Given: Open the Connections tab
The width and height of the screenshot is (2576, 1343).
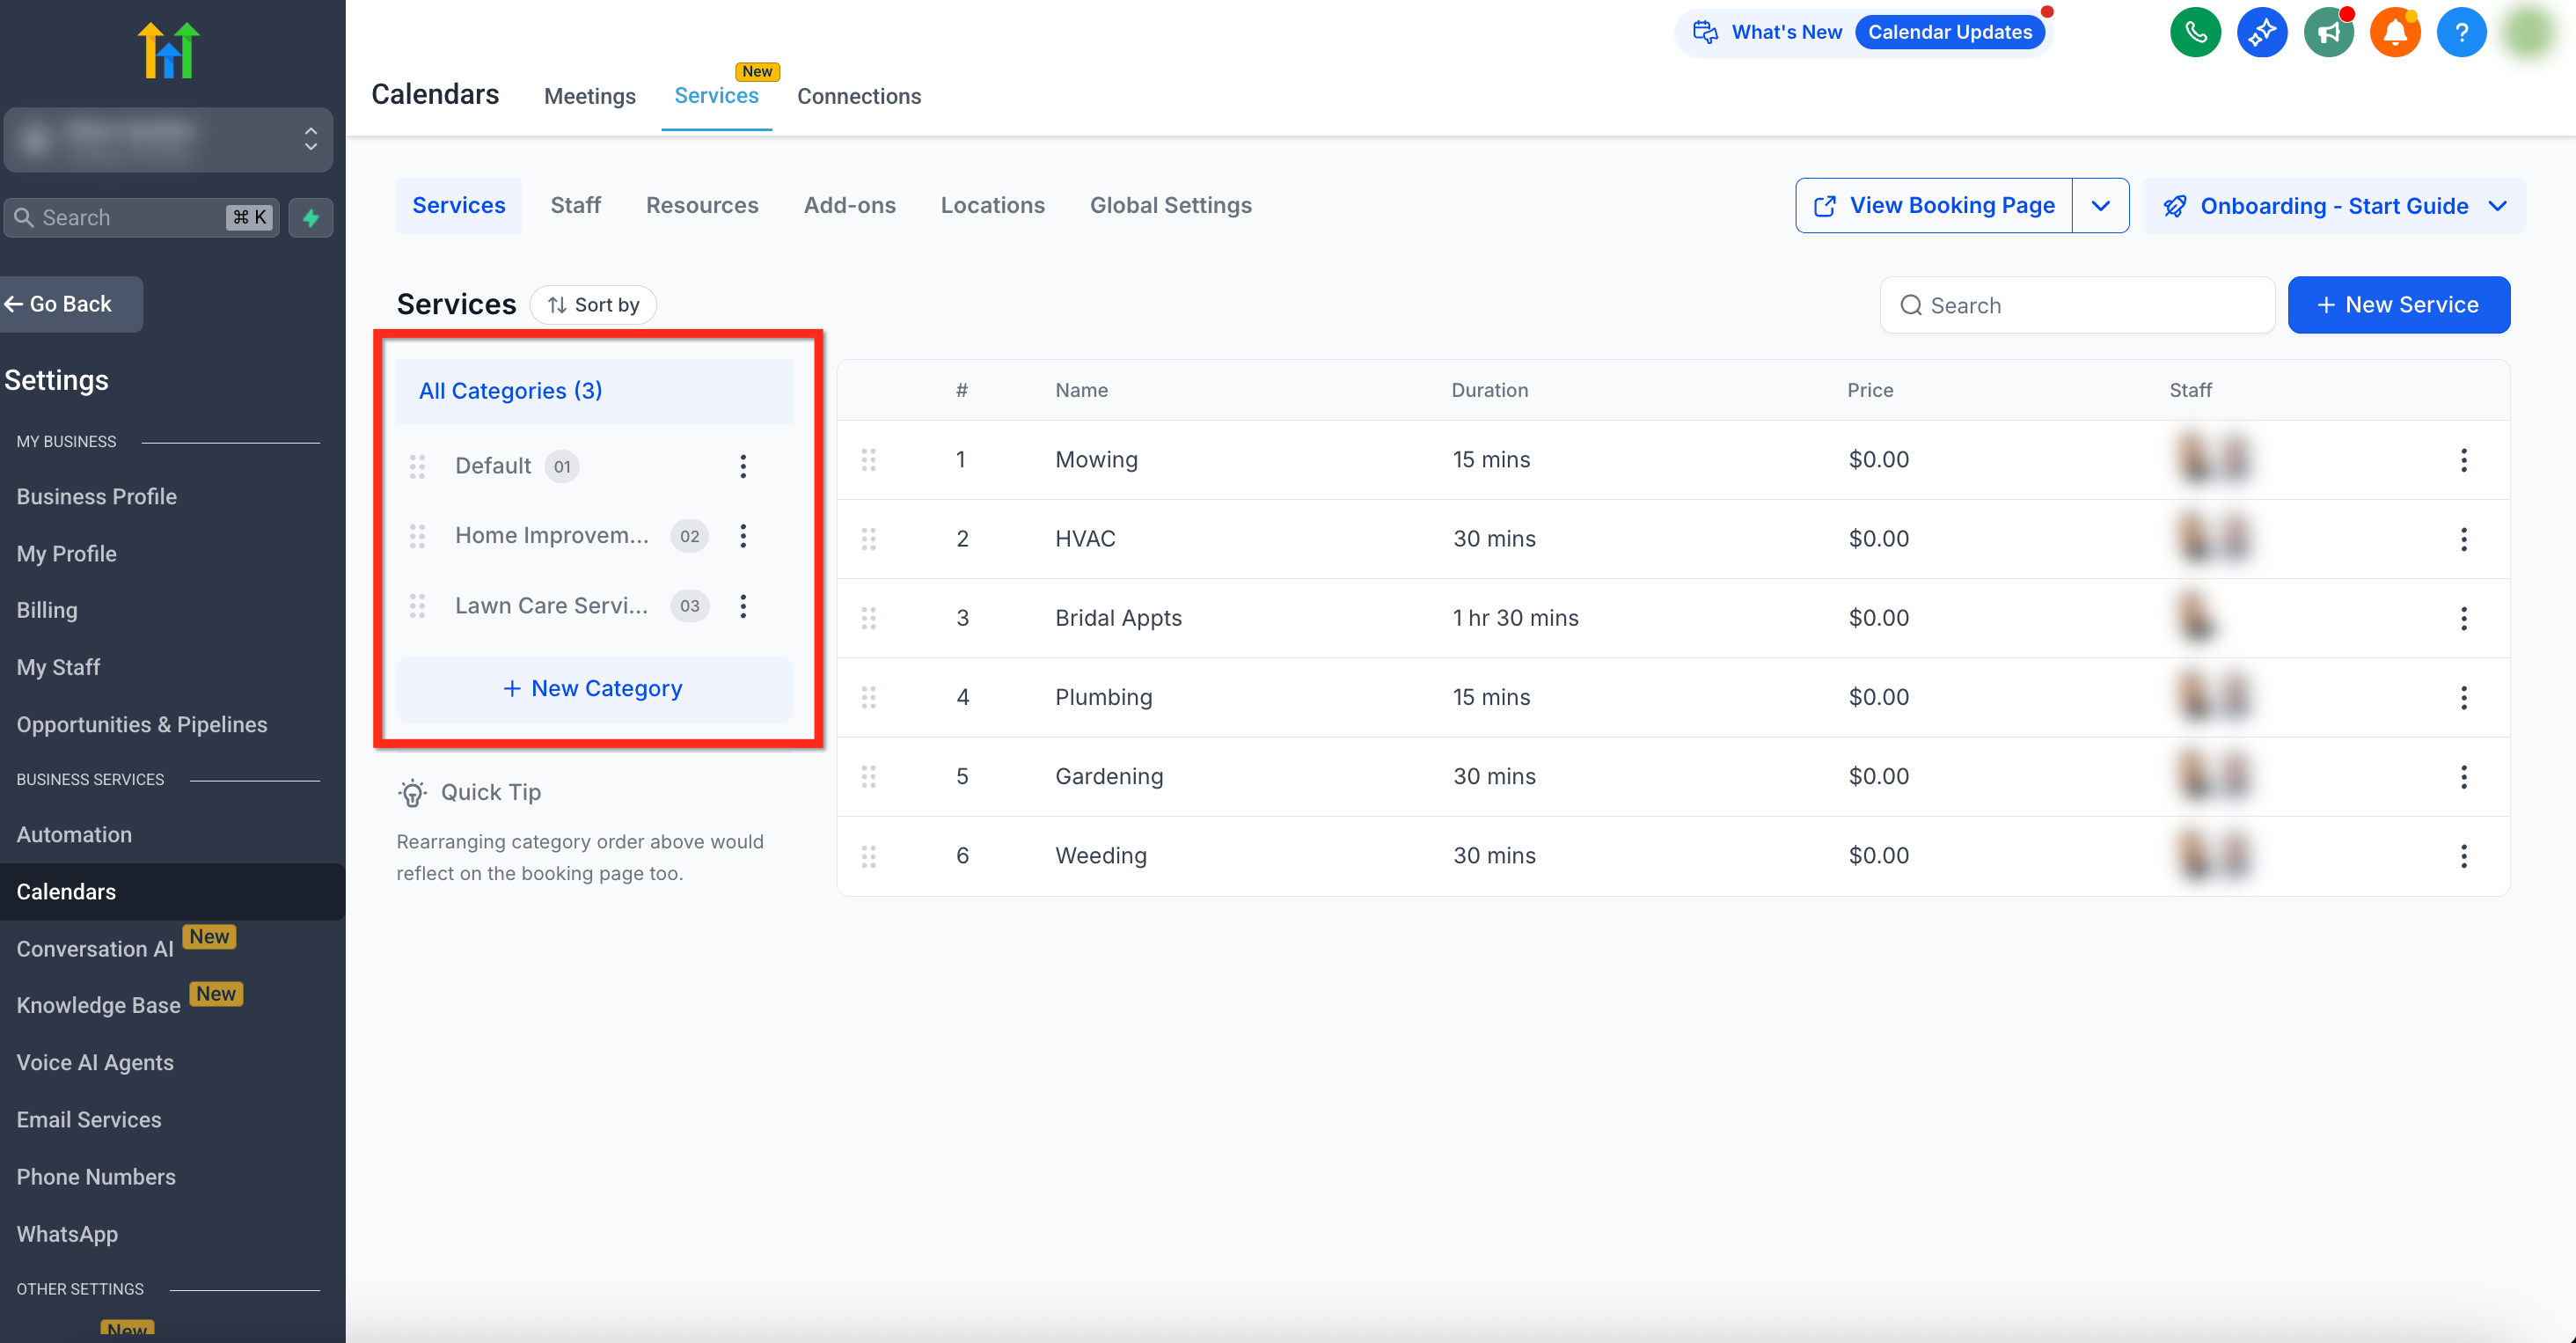Looking at the screenshot, I should pyautogui.click(x=858, y=96).
